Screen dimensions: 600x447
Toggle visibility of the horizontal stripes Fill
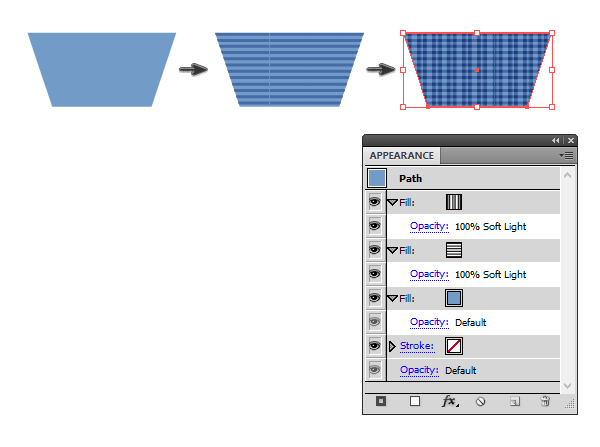point(375,249)
